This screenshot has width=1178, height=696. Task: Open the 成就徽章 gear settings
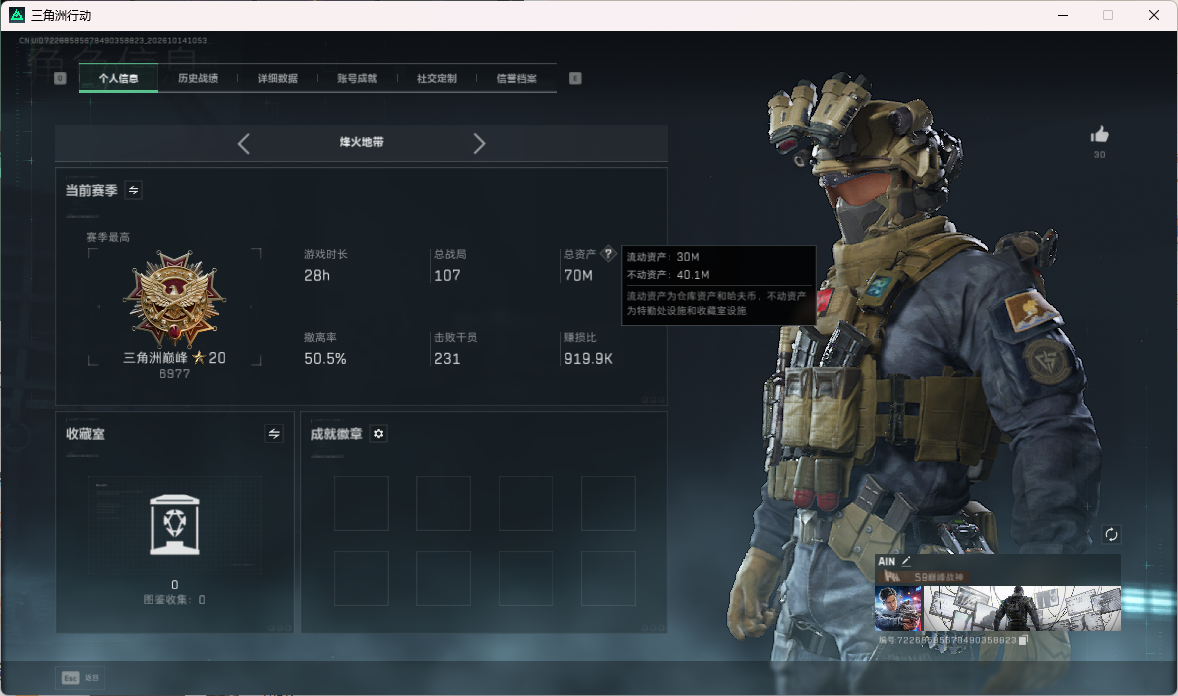pyautogui.click(x=379, y=434)
